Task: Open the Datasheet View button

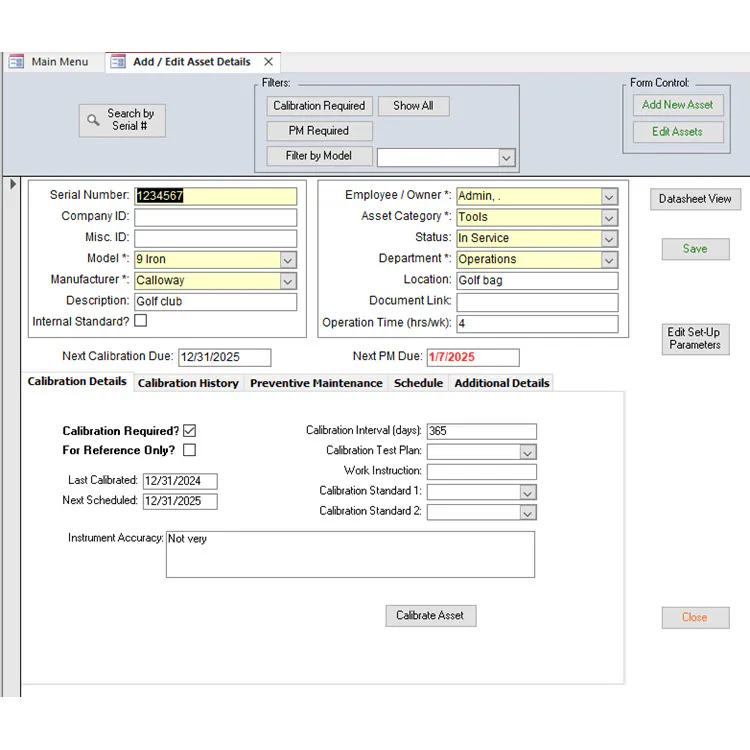Action: [695, 199]
